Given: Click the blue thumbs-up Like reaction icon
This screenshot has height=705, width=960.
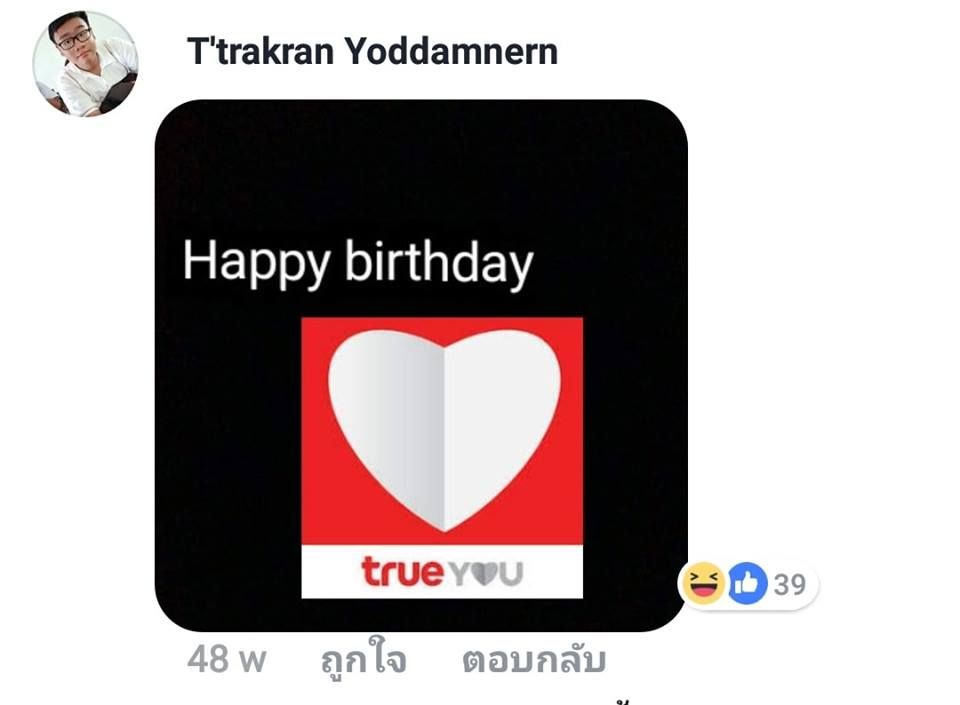Looking at the screenshot, I should point(748,583).
